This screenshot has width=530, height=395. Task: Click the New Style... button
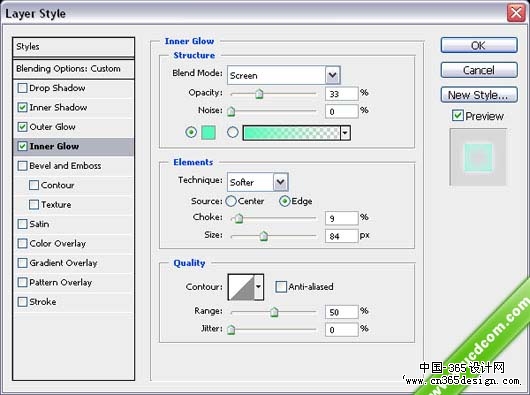click(x=479, y=95)
